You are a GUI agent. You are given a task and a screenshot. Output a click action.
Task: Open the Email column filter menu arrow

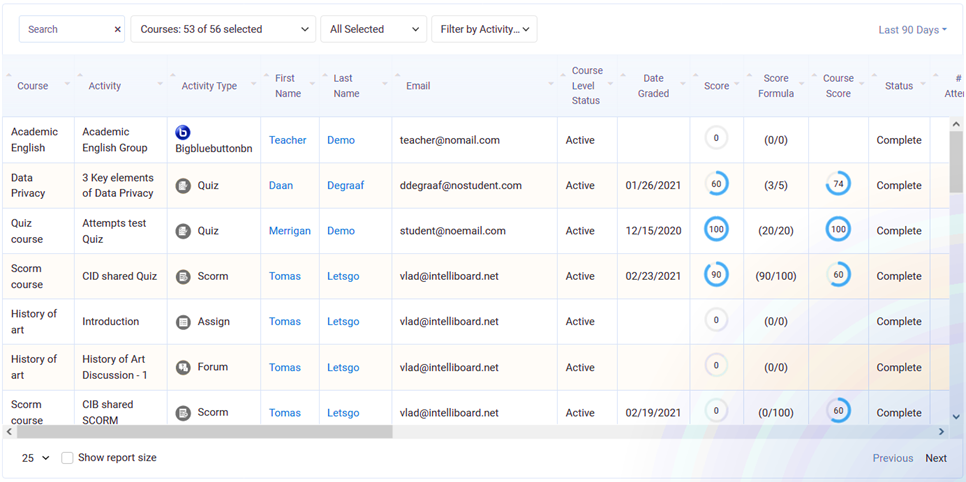pos(550,84)
